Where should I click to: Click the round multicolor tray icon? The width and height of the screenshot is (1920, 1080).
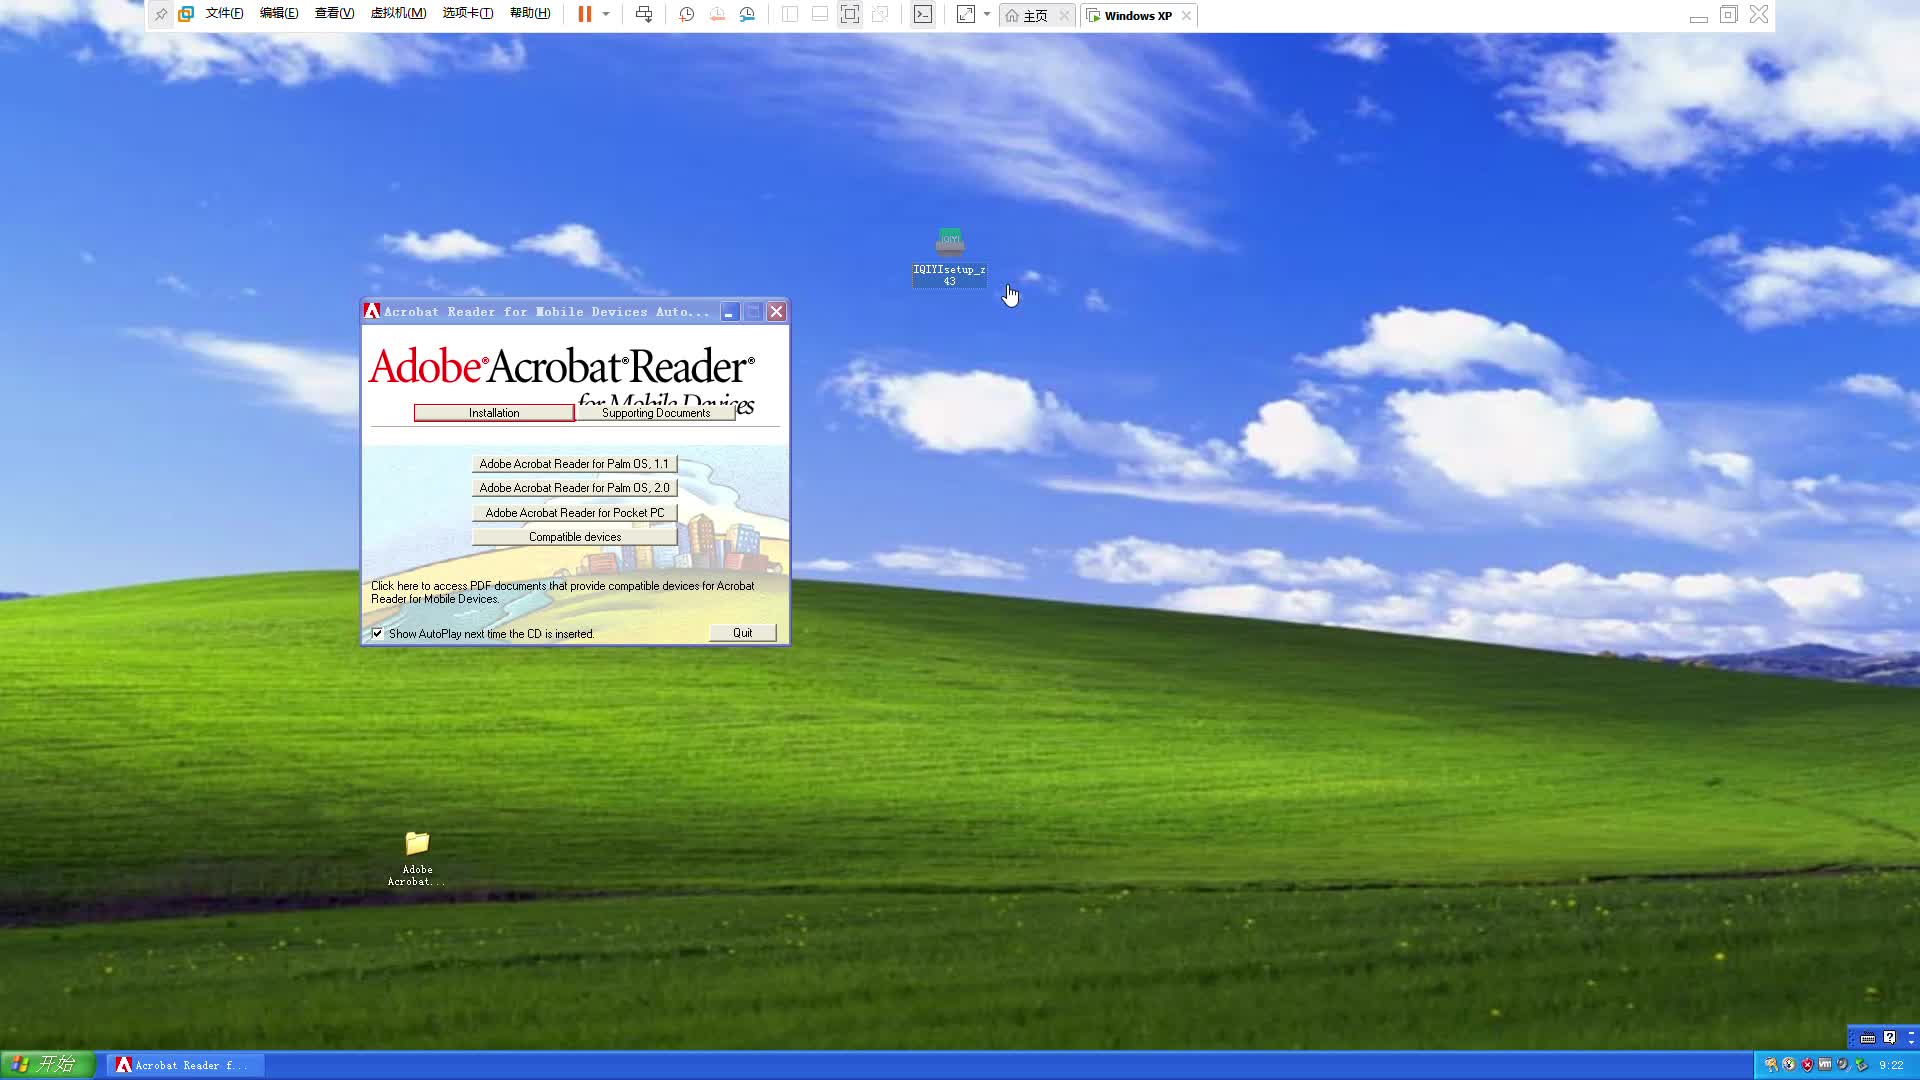click(1789, 1064)
